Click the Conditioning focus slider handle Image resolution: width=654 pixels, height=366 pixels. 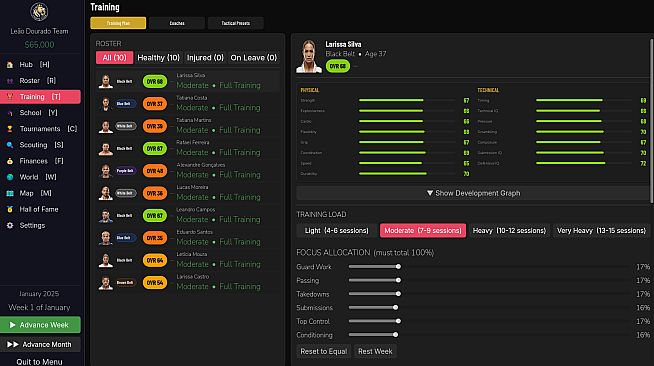coord(395,335)
